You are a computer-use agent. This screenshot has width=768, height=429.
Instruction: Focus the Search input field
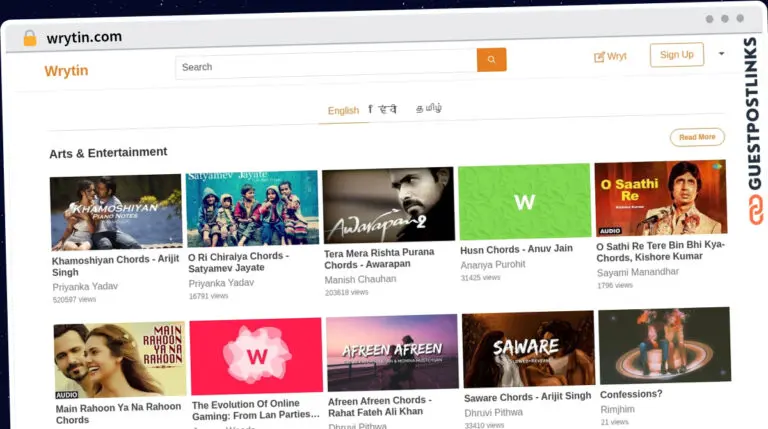click(x=325, y=66)
